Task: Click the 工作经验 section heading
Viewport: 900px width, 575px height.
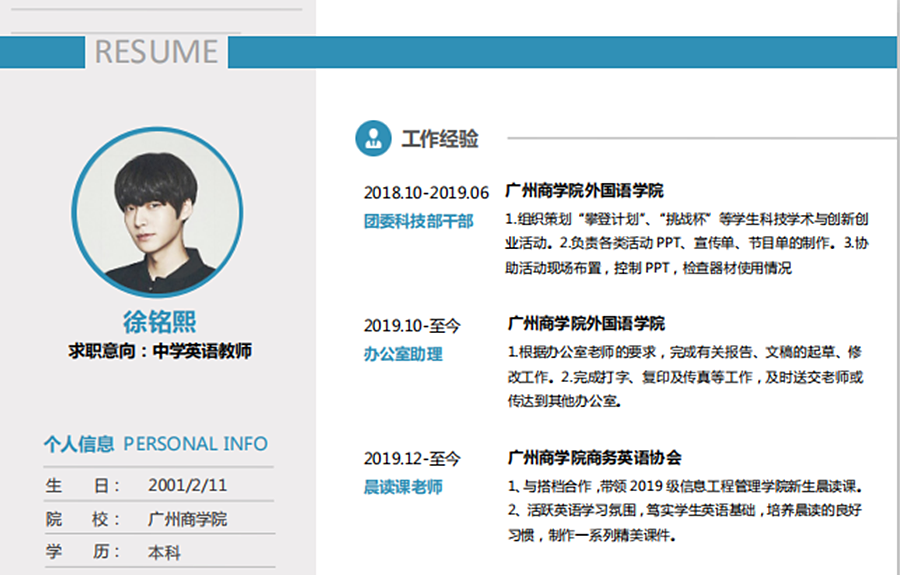Action: pos(440,139)
